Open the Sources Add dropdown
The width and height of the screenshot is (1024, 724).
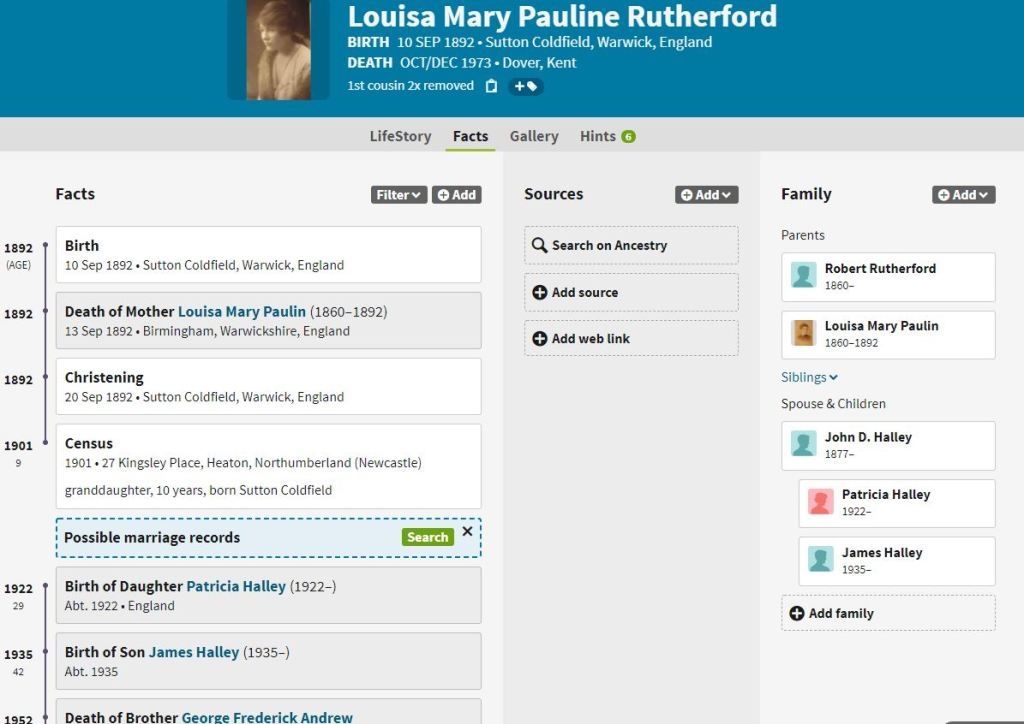click(x=706, y=195)
